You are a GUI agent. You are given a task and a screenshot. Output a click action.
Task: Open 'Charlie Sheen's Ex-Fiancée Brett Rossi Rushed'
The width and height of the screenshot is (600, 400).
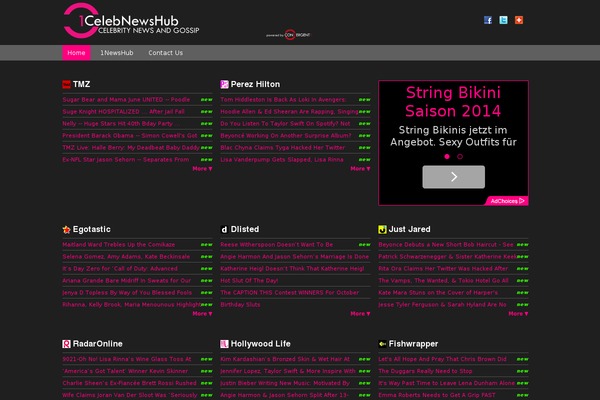click(x=129, y=383)
